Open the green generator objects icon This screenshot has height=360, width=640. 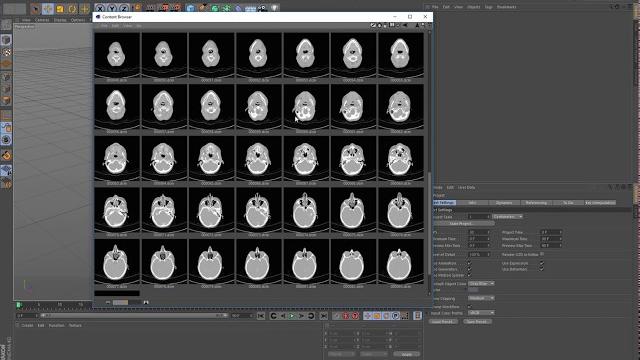(215, 7)
